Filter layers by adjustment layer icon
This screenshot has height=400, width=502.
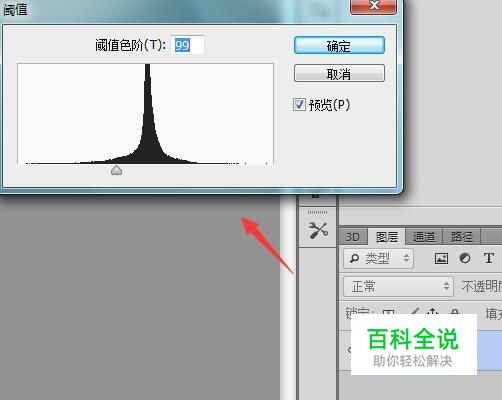(x=465, y=258)
